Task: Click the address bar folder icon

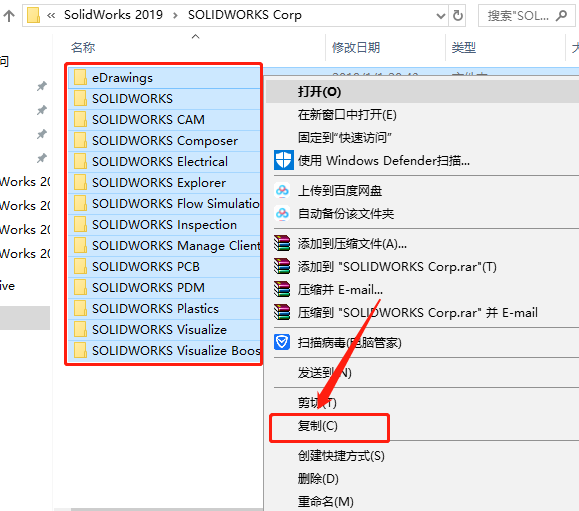Action: (x=33, y=16)
